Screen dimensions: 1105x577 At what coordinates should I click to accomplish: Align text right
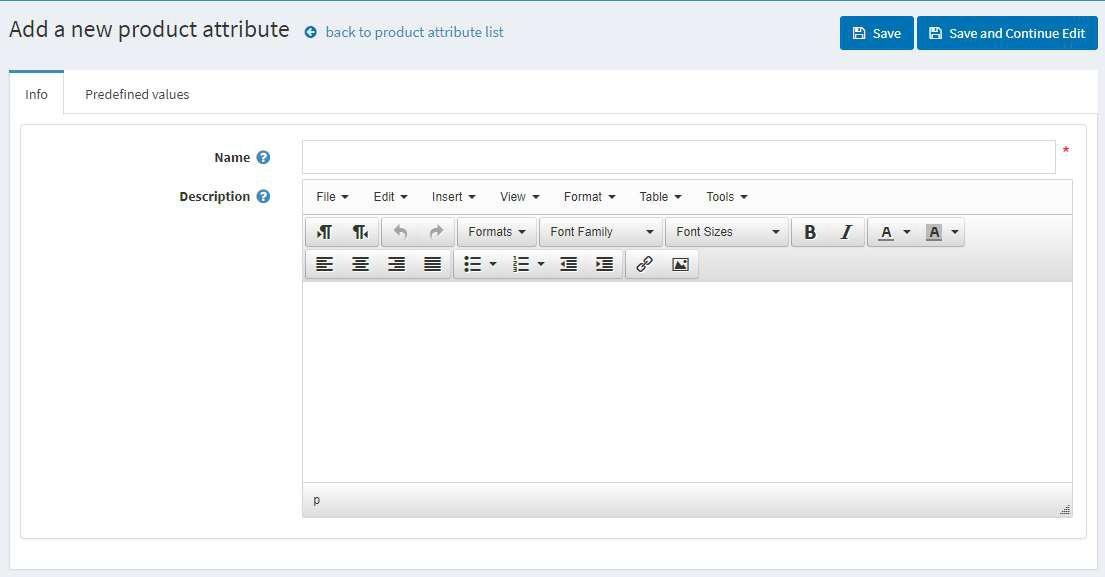point(396,264)
